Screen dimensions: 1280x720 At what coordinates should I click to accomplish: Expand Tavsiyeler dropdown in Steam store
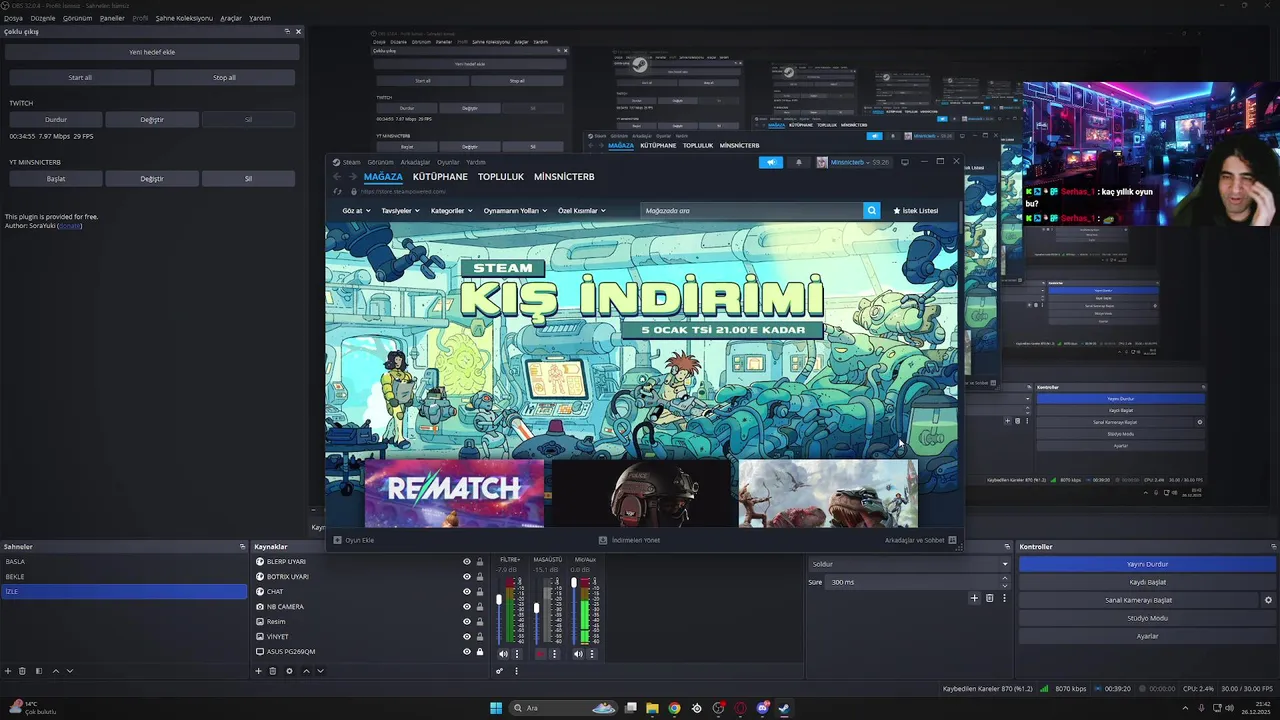point(401,211)
